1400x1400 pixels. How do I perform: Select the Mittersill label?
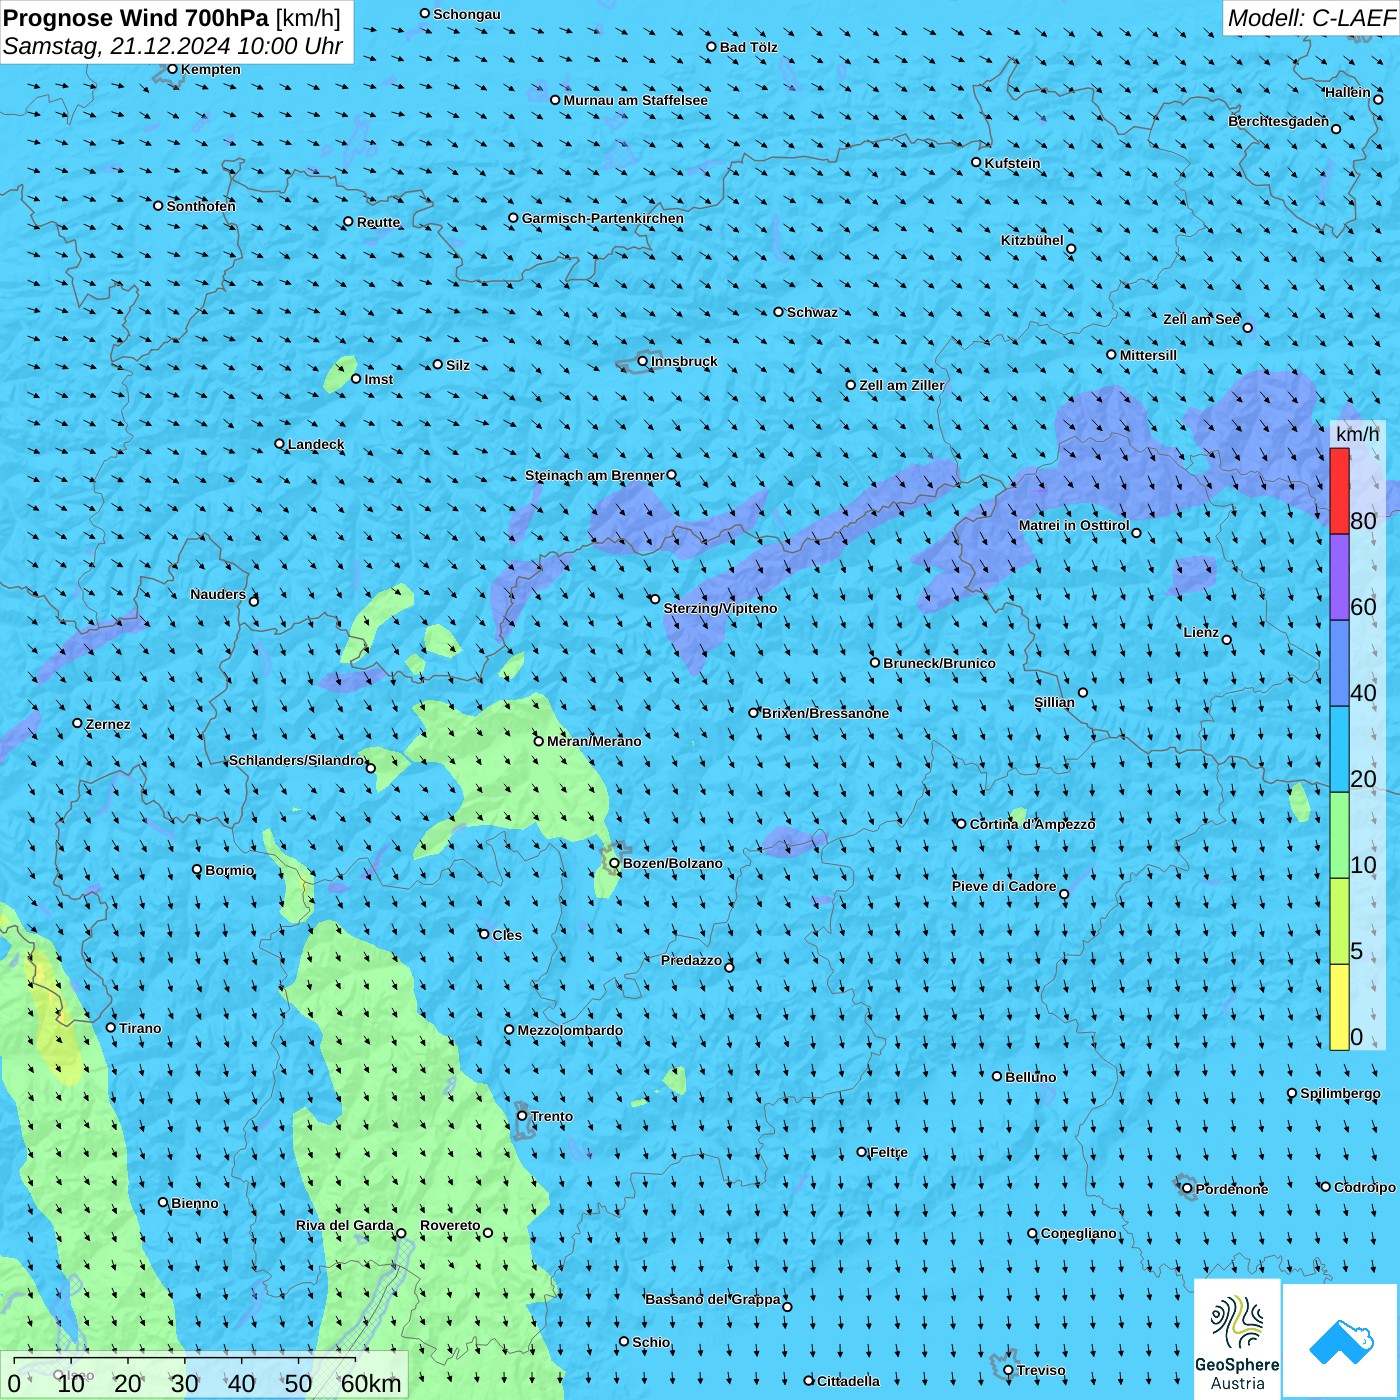(x=1148, y=355)
